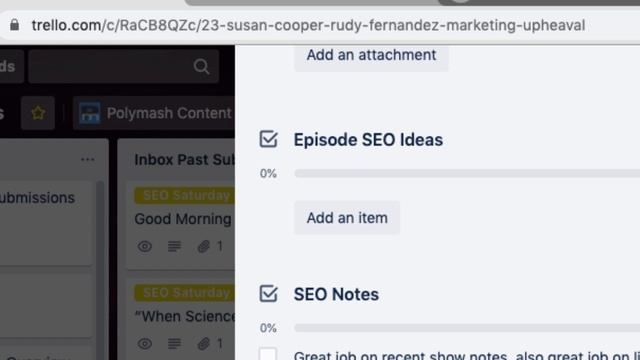Image resolution: width=640 pixels, height=360 pixels.
Task: Open the list options three-dot menu
Action: tap(88, 160)
